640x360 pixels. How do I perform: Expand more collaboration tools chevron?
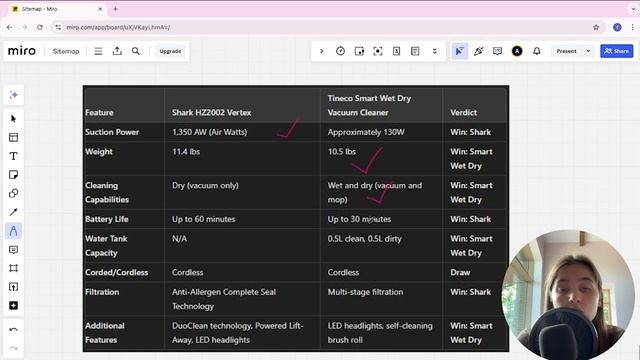(435, 51)
